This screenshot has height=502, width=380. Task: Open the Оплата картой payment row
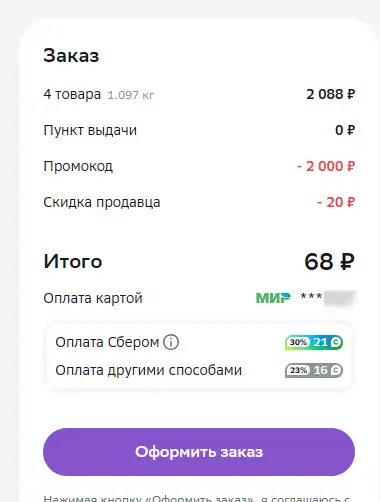199,298
